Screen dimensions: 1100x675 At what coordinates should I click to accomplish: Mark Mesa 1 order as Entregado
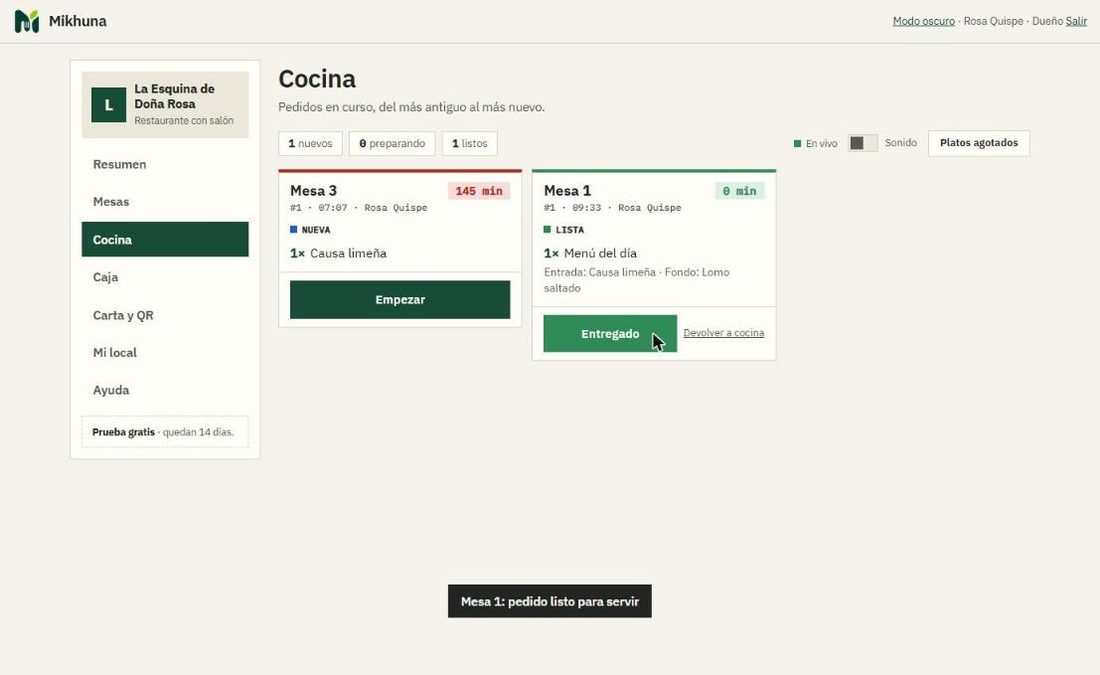(610, 333)
